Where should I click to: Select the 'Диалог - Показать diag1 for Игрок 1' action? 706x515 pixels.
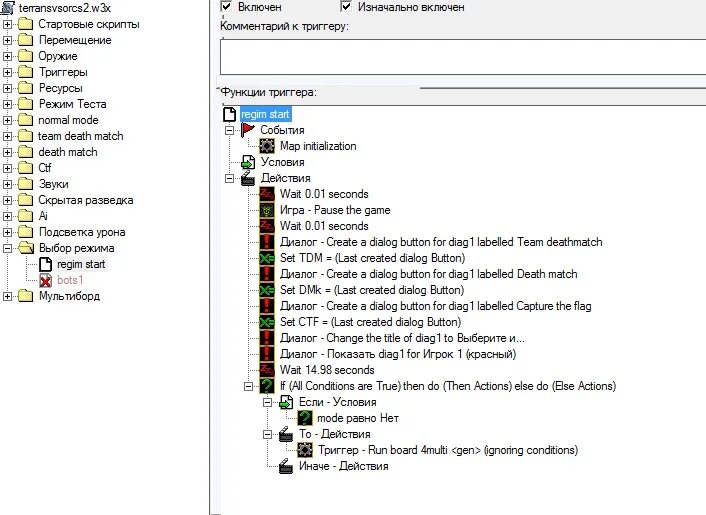398,354
